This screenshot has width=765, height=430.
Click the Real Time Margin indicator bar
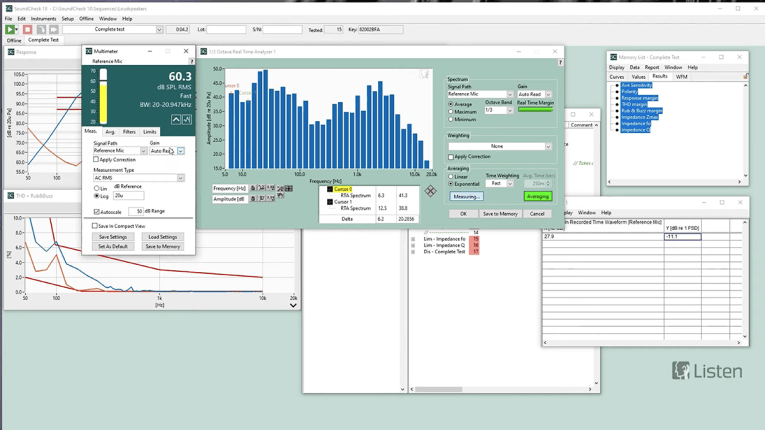tap(535, 110)
